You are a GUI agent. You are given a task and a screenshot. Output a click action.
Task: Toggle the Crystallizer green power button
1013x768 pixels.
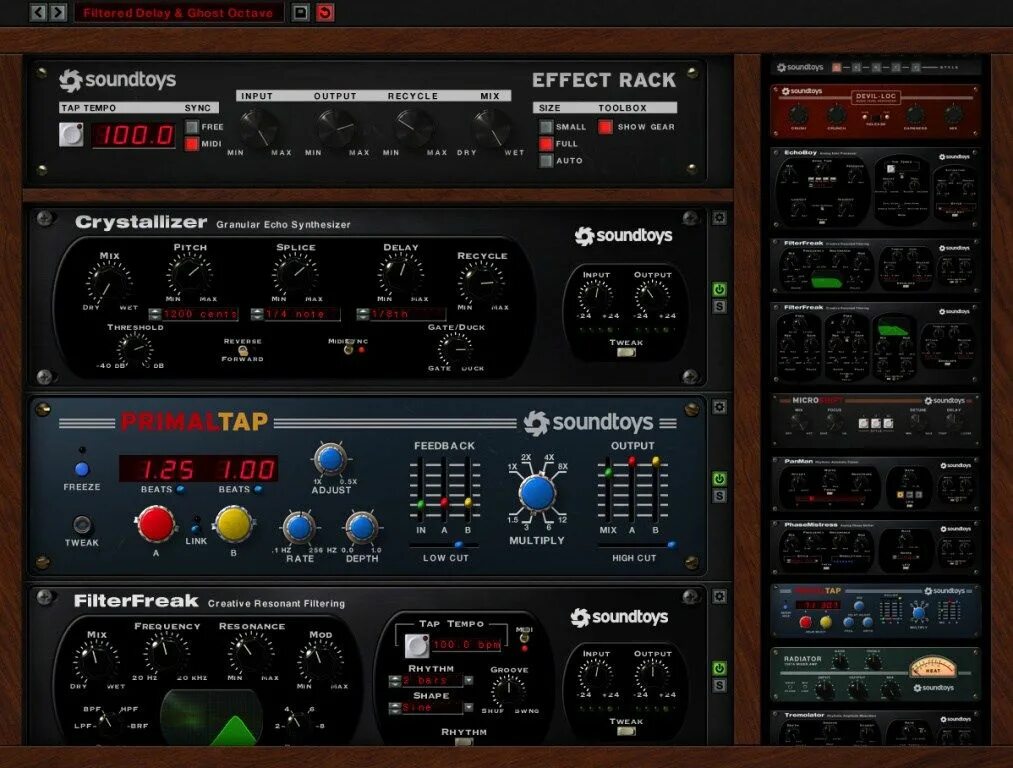coord(719,289)
